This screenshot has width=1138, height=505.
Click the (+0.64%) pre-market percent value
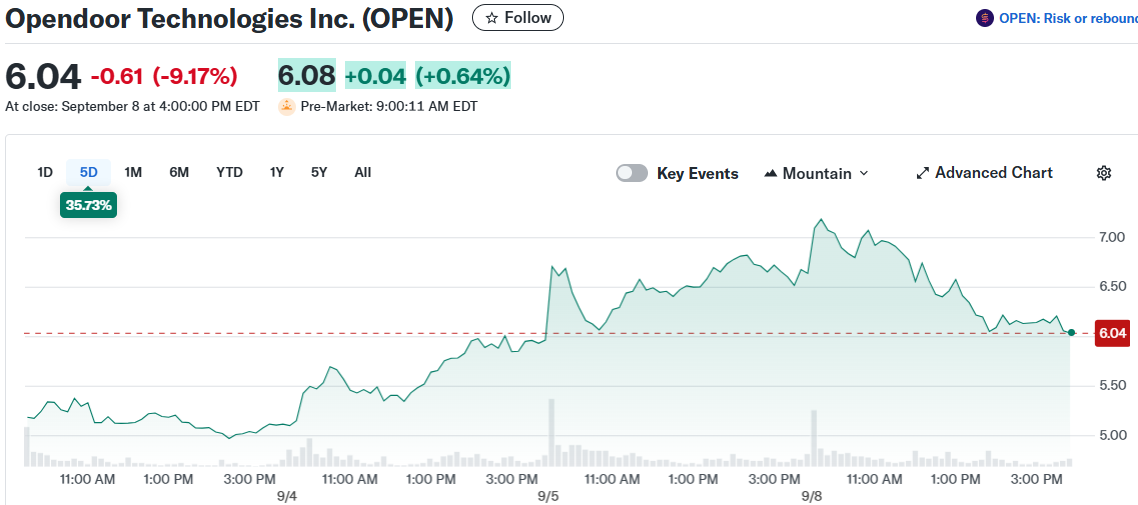point(463,75)
